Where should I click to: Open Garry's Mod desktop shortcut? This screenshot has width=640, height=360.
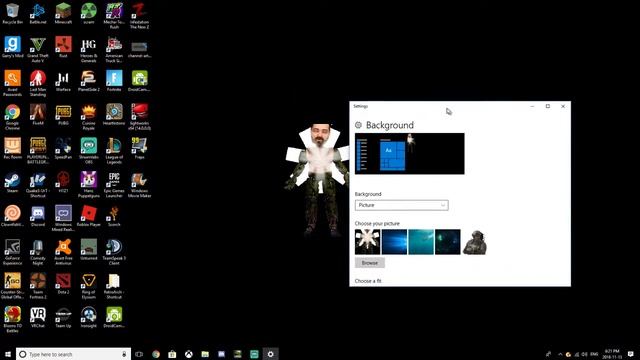[x=12, y=47]
